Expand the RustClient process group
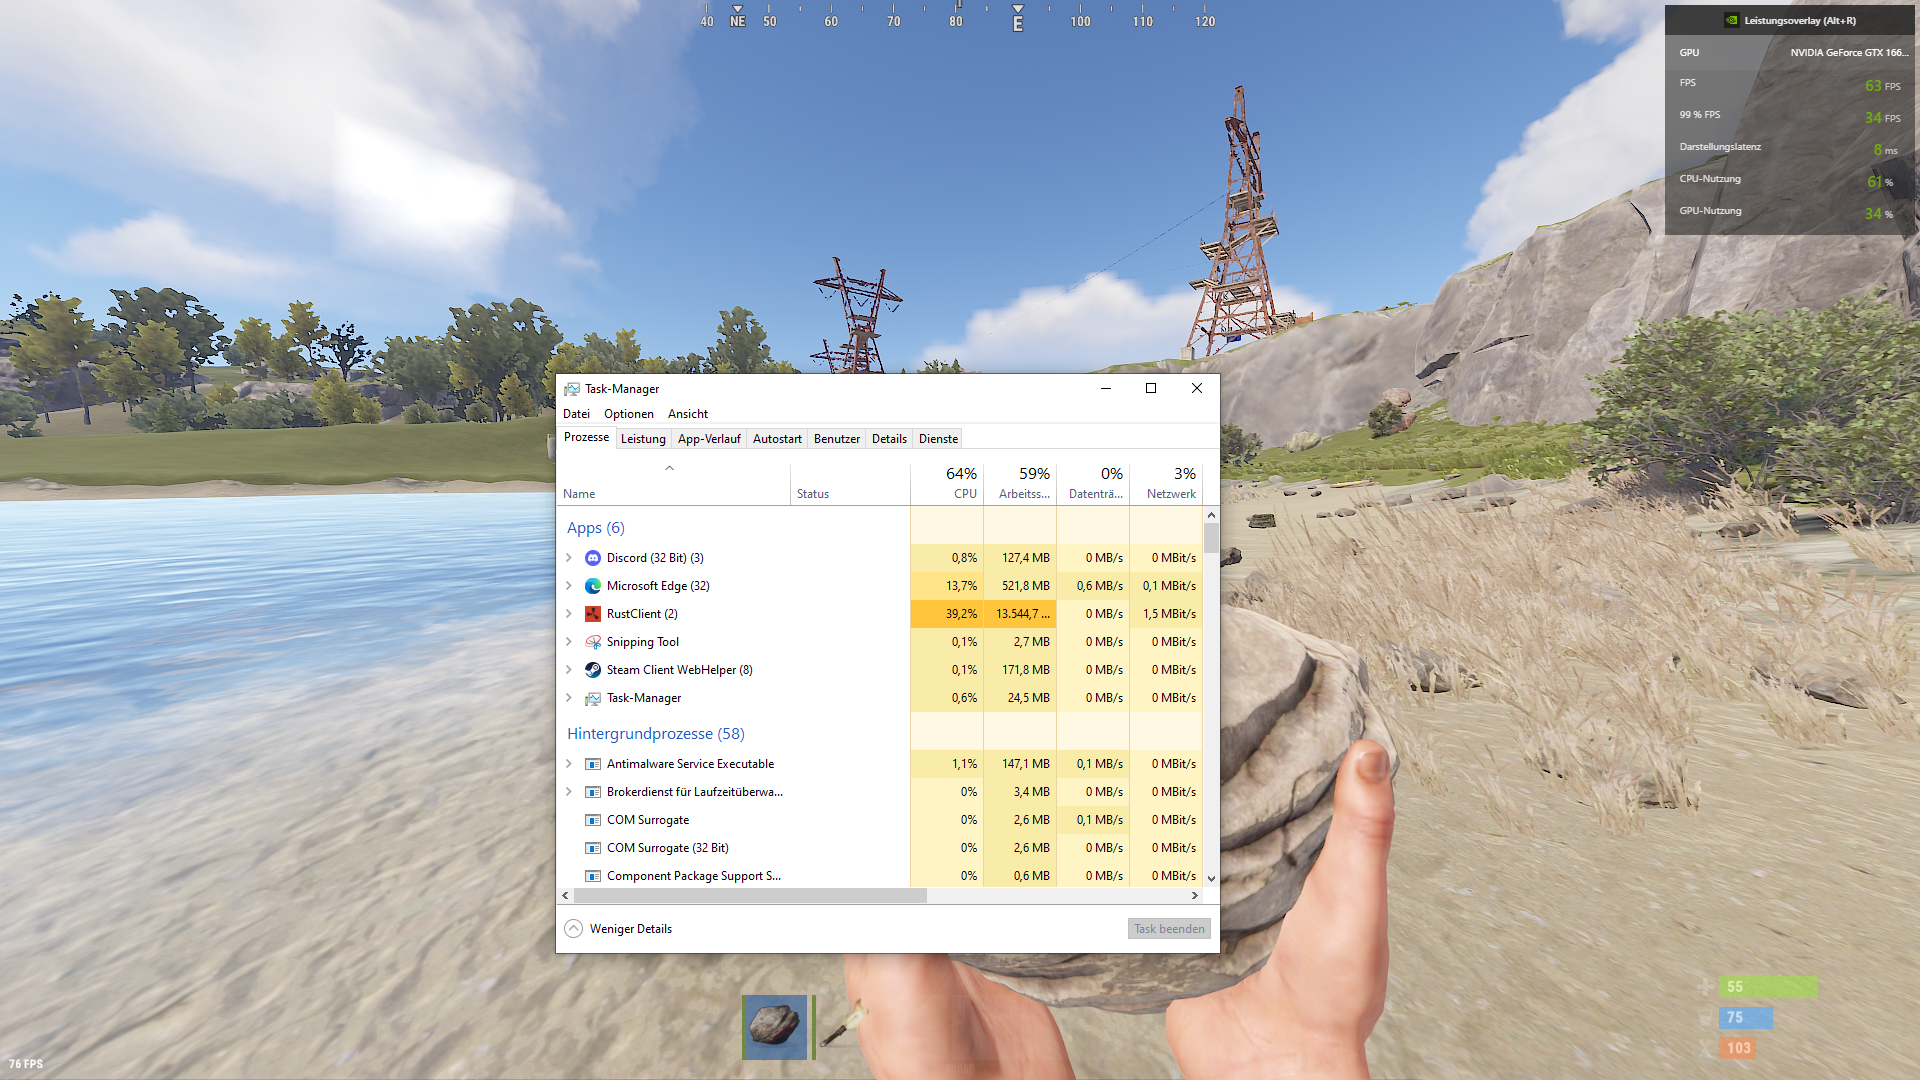Viewport: 1920px width, 1080px height. point(569,614)
